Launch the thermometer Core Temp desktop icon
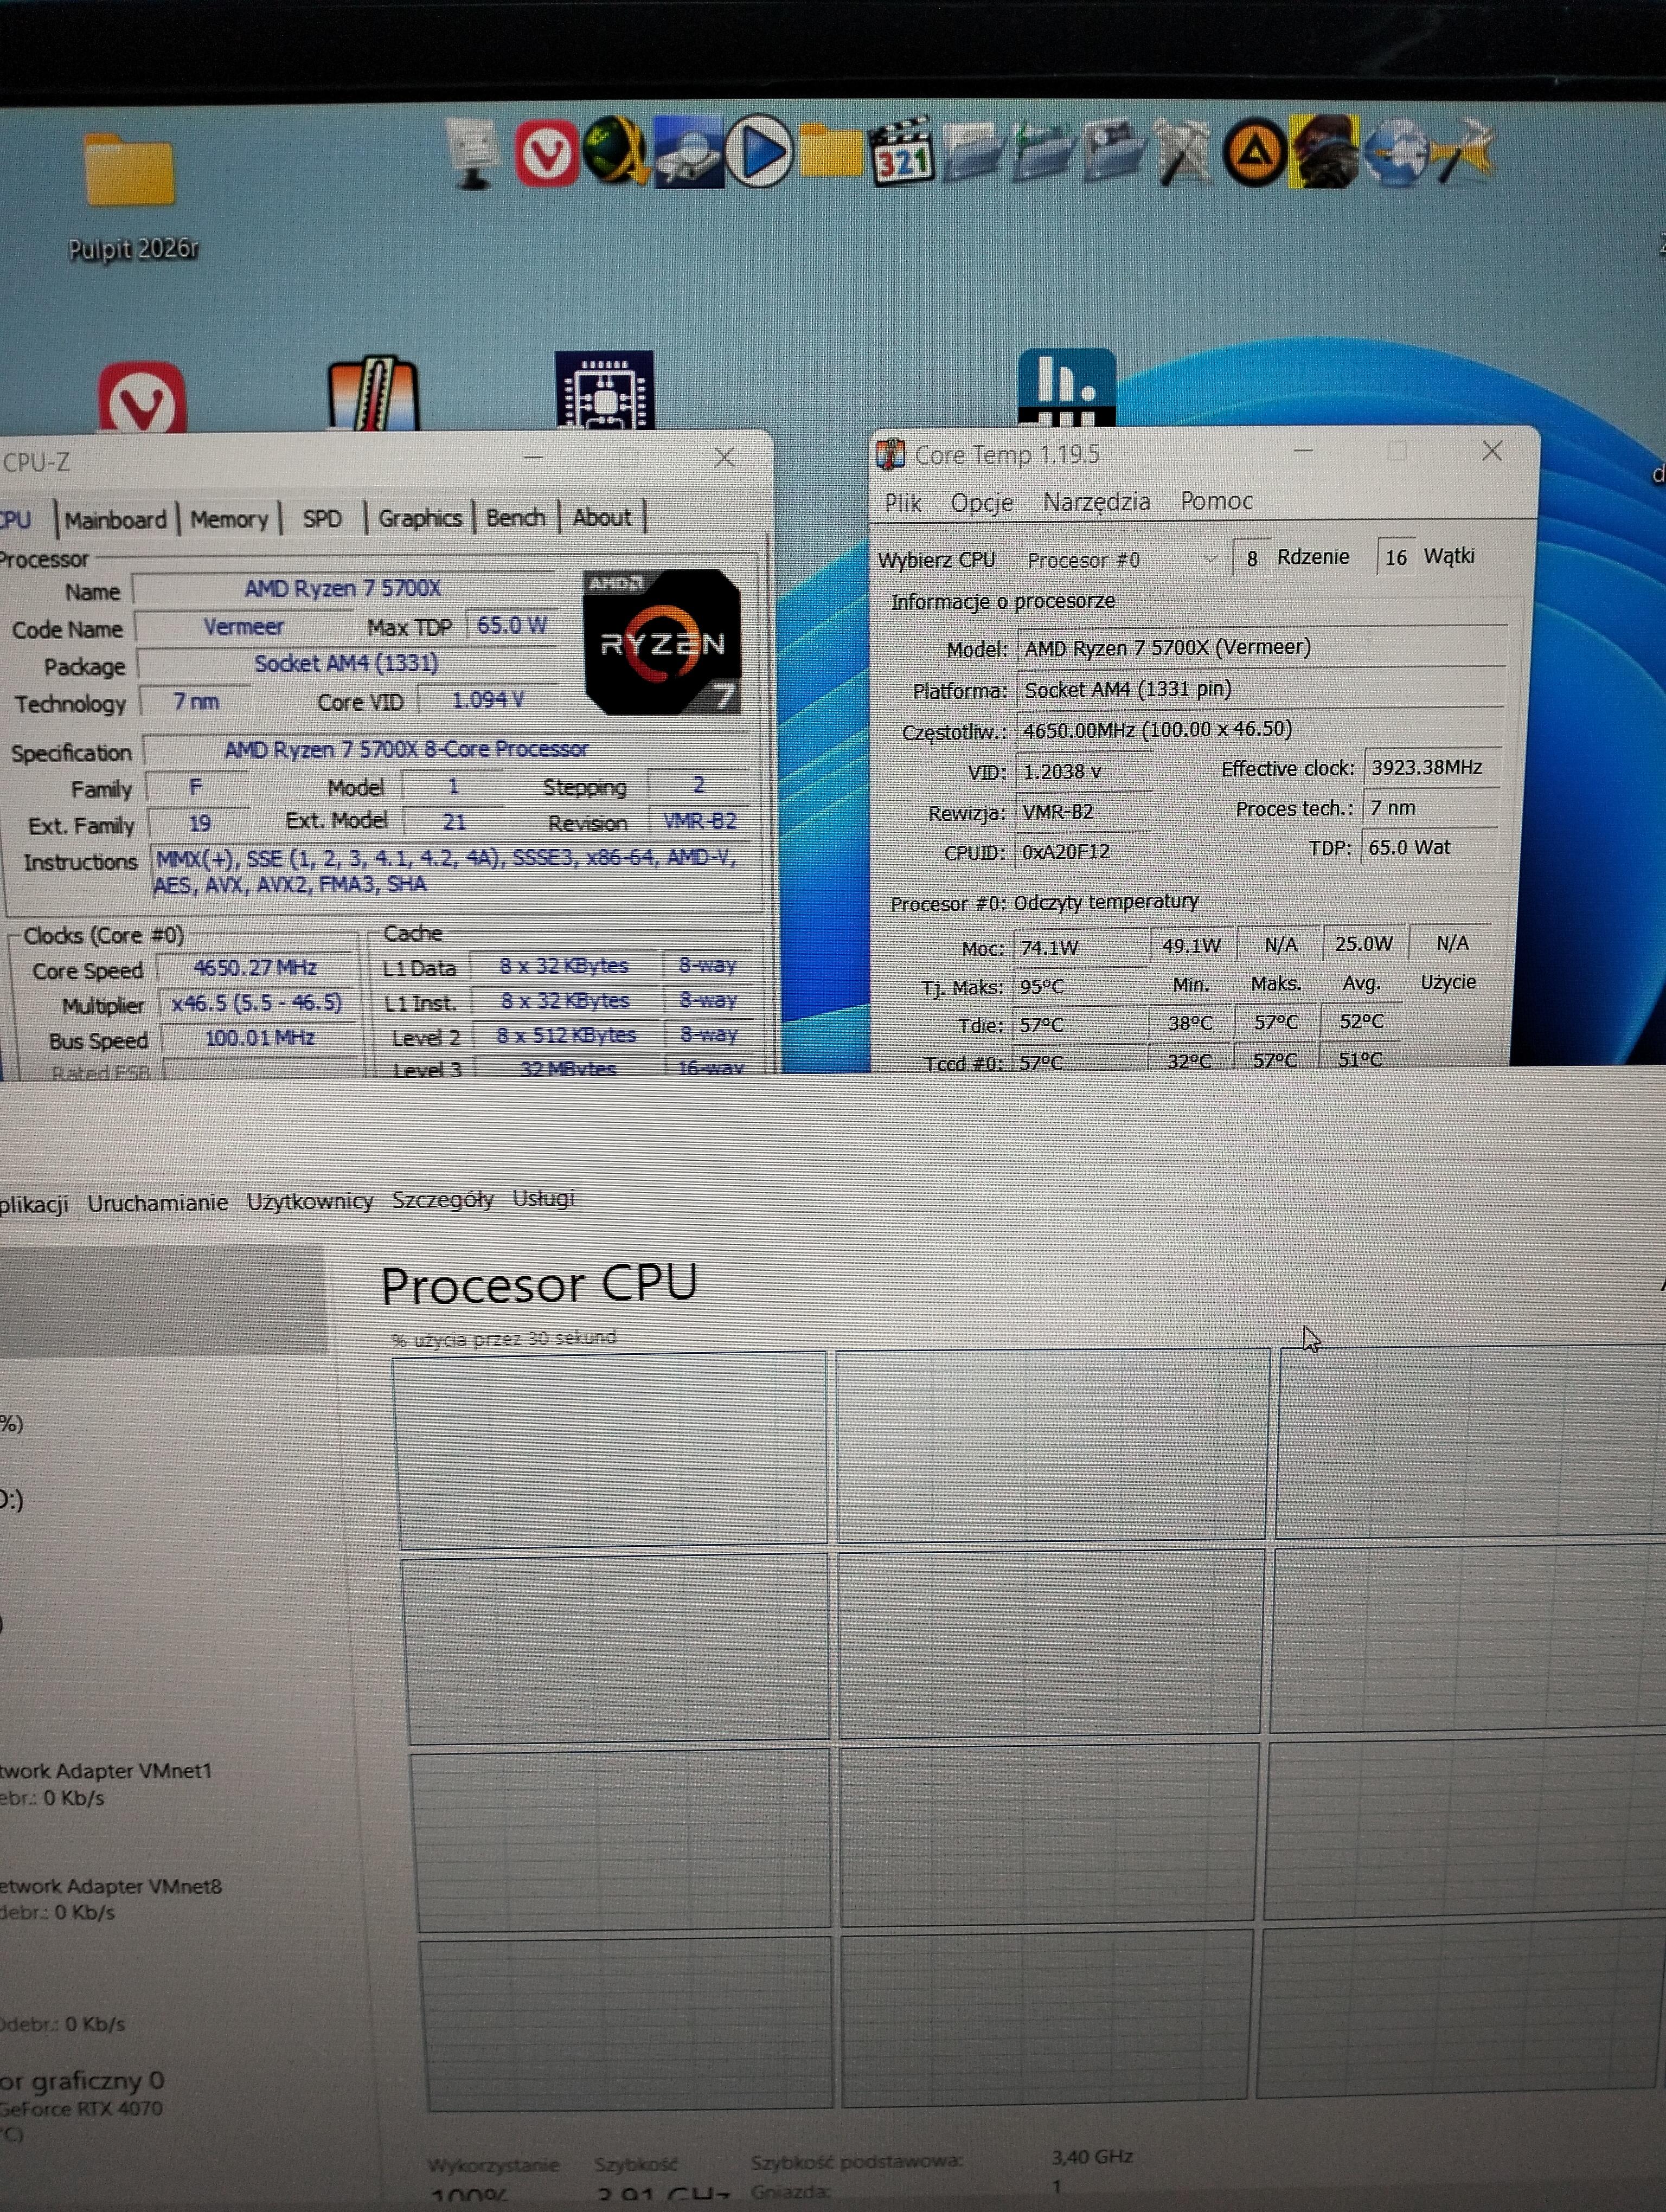 pyautogui.click(x=373, y=395)
